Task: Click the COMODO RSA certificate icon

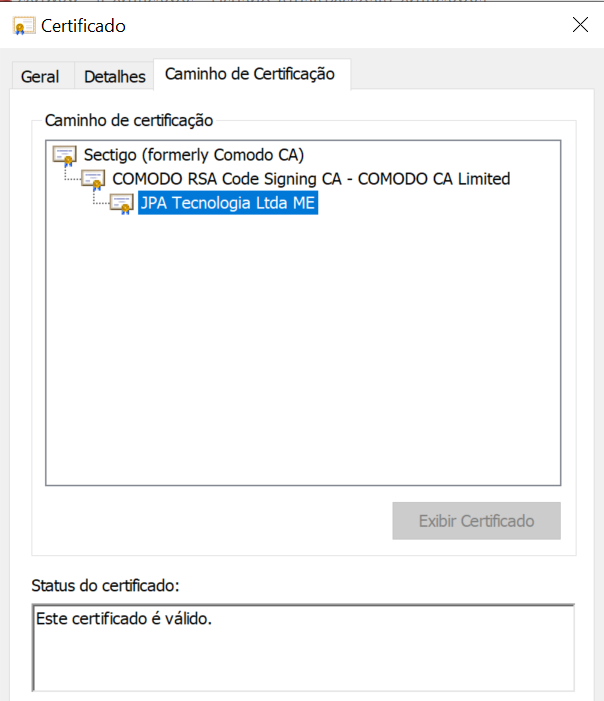Action: click(93, 180)
